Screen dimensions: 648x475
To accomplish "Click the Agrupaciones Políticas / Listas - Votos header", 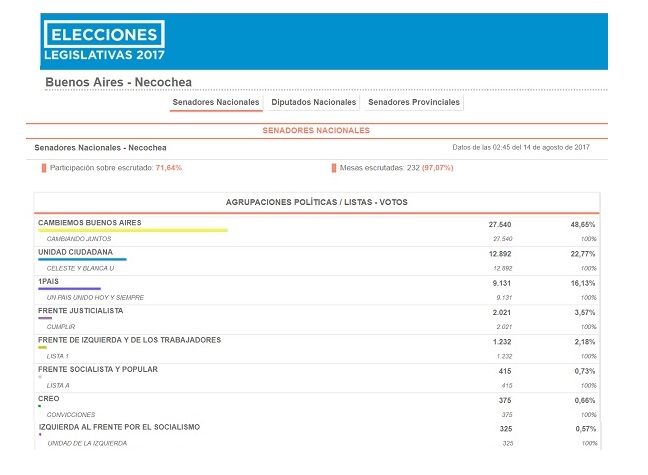I will click(x=317, y=202).
